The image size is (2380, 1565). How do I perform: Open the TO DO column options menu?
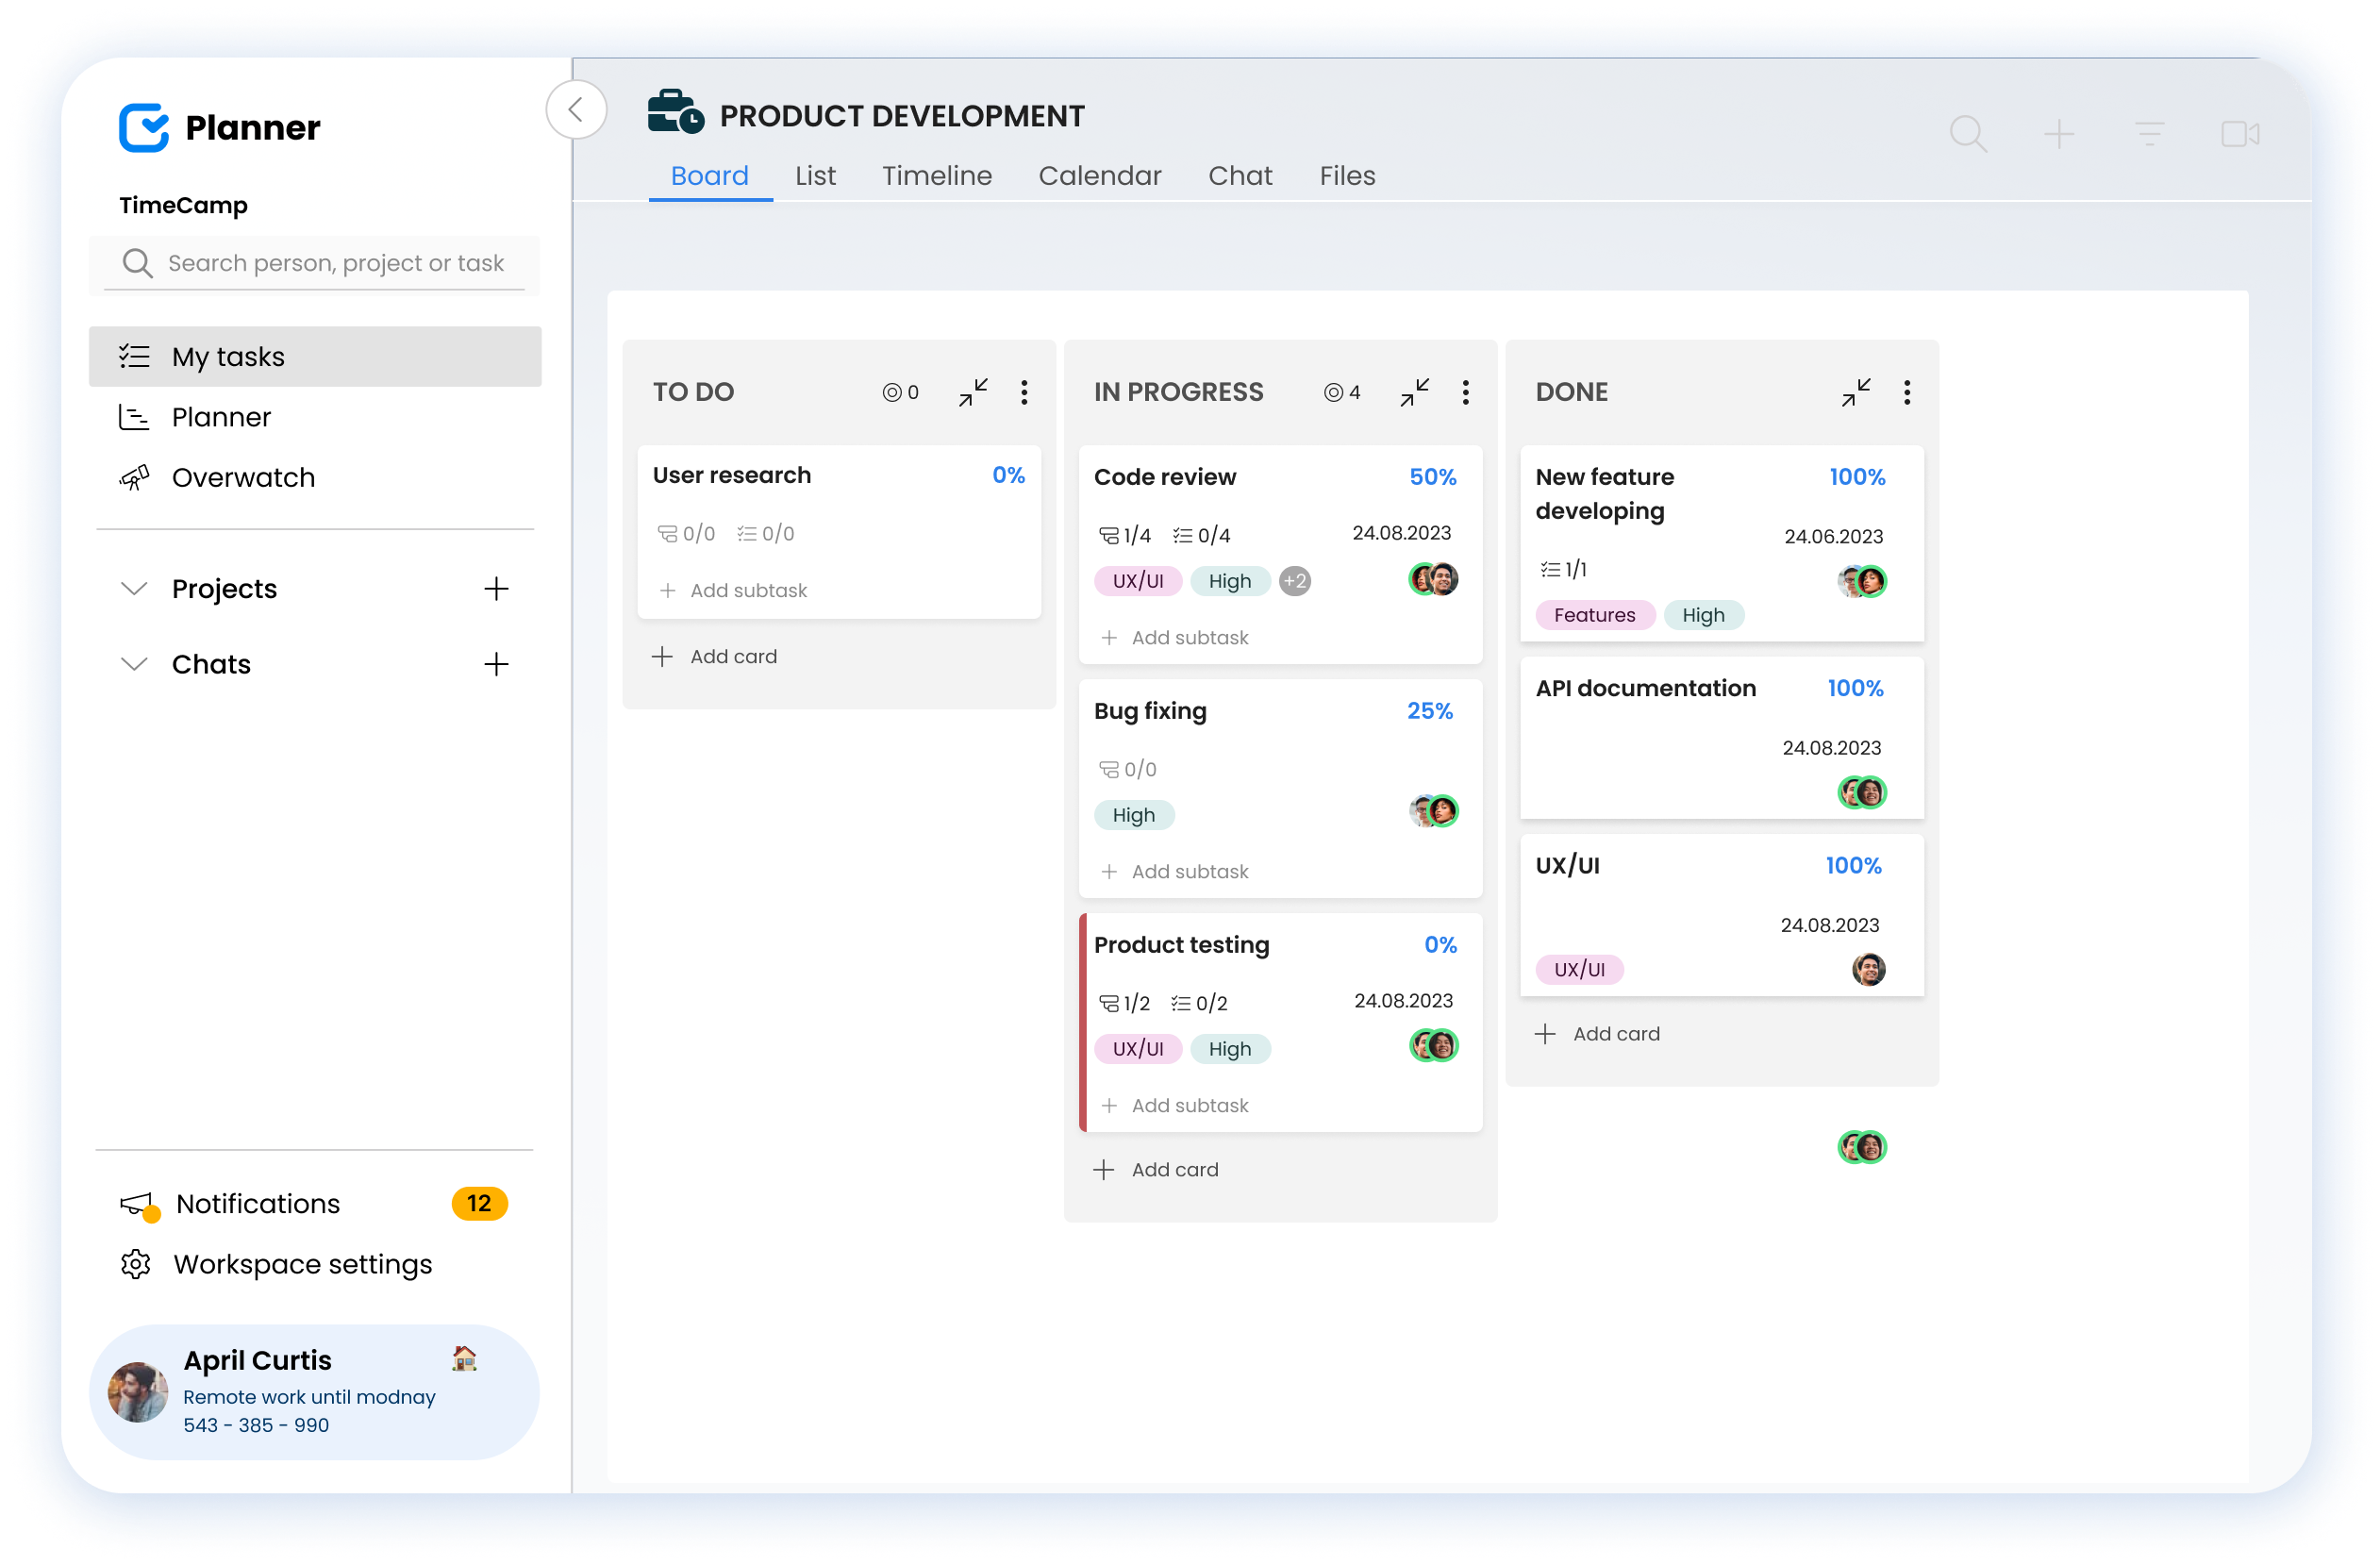tap(1023, 392)
